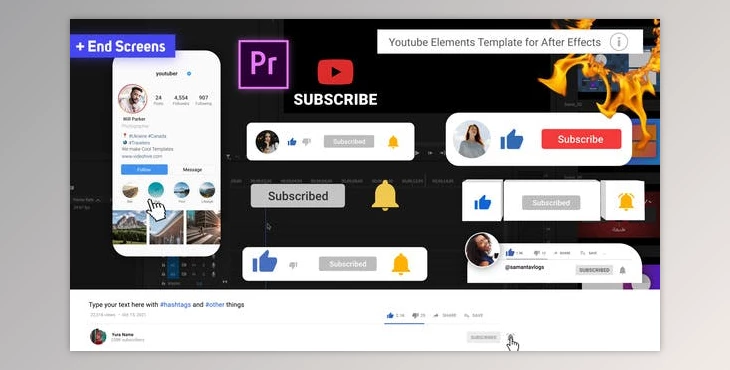Click the bell in the top center bar
Image resolution: width=730 pixels, height=370 pixels.
coord(393,141)
